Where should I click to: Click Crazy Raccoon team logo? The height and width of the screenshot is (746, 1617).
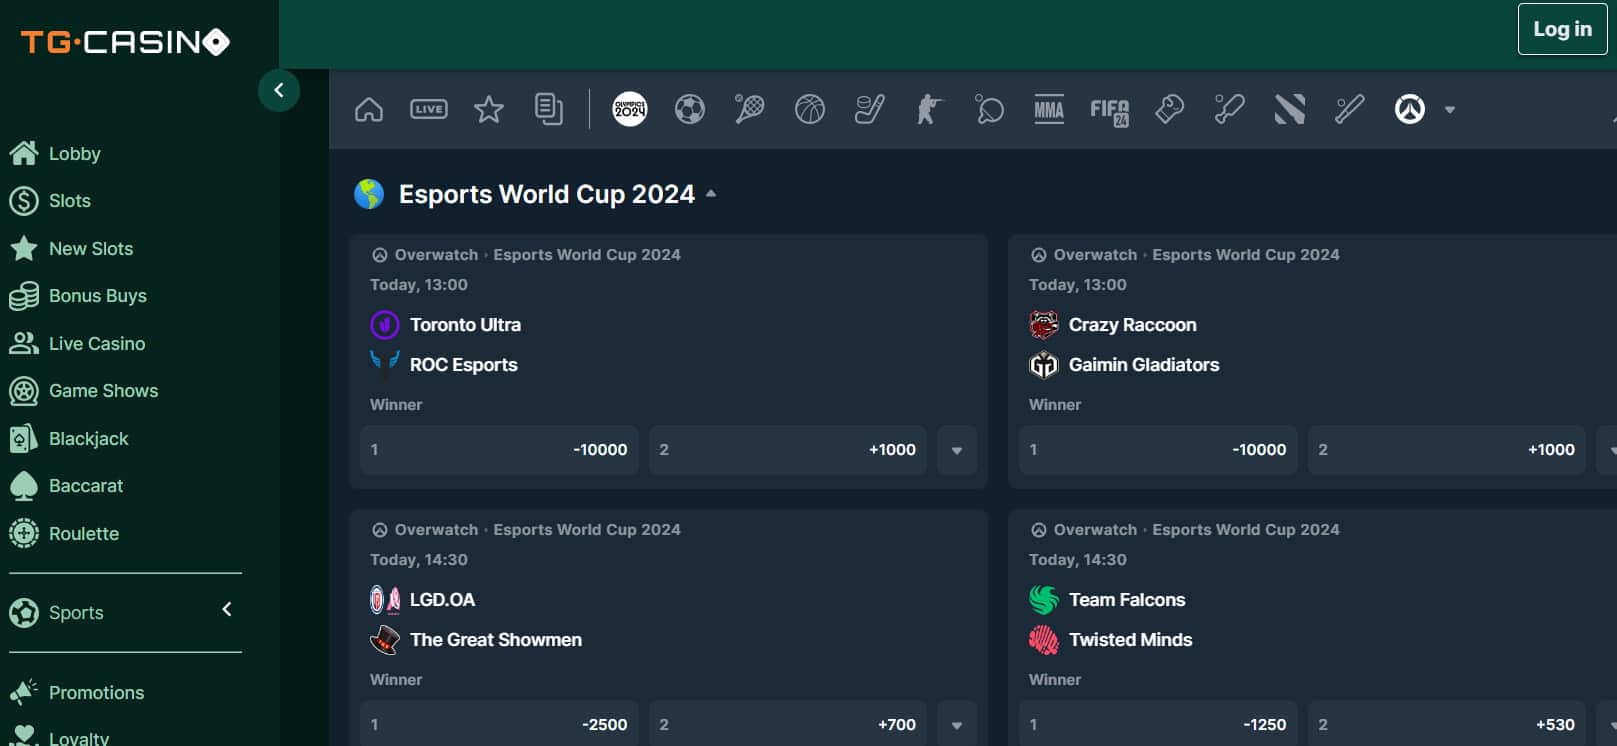1044,325
